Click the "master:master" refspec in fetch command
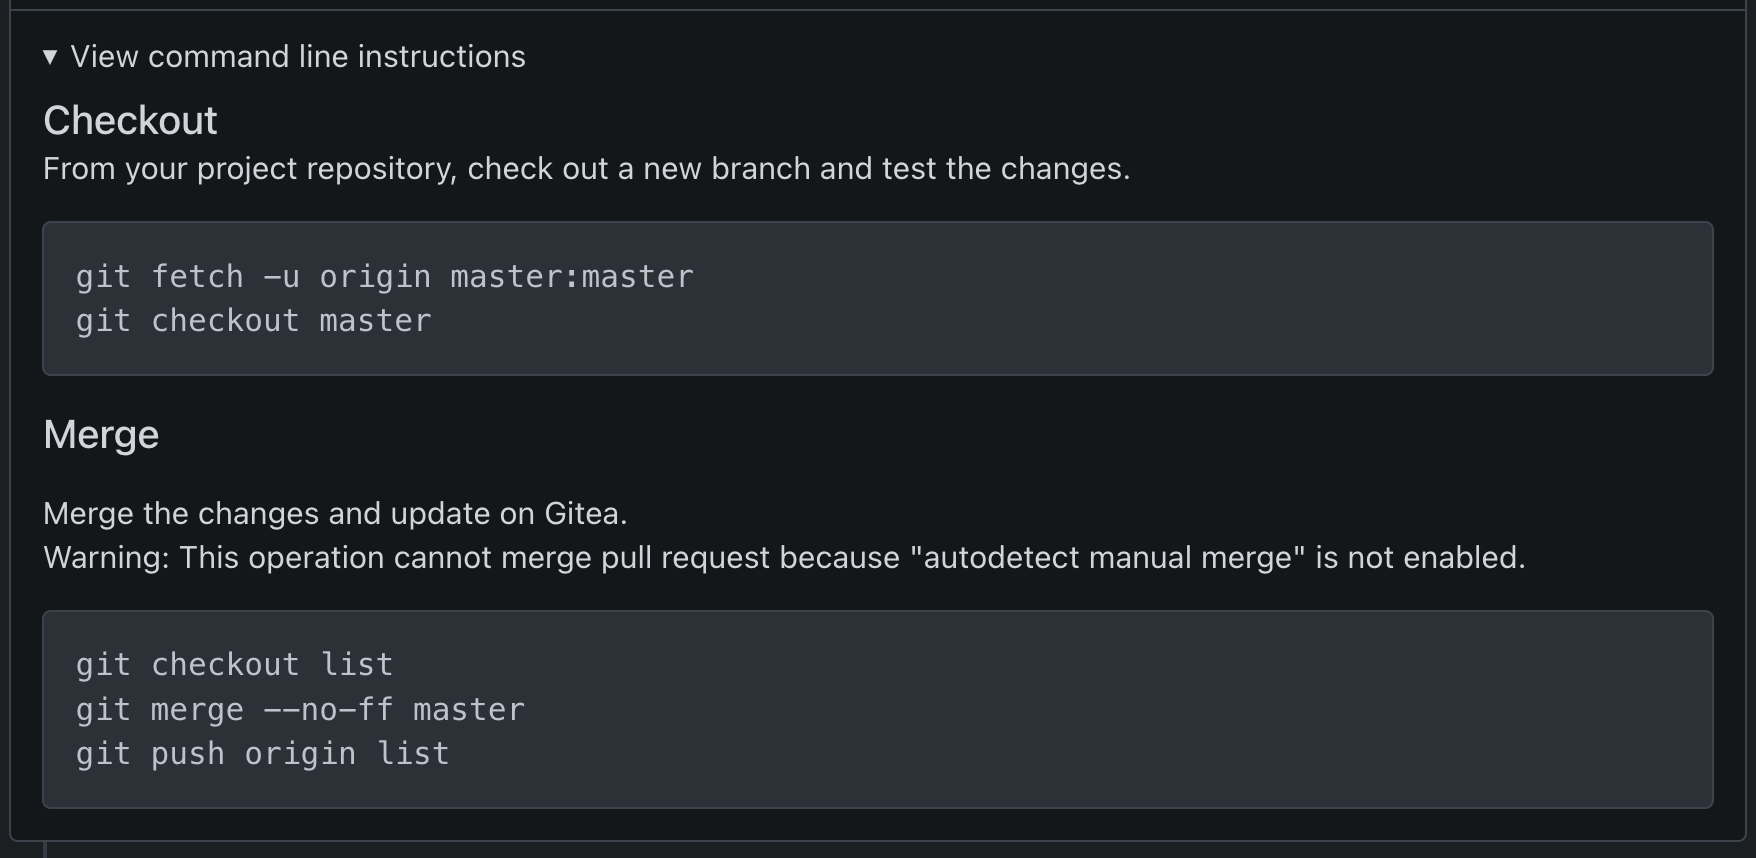This screenshot has width=1756, height=858. (x=571, y=277)
